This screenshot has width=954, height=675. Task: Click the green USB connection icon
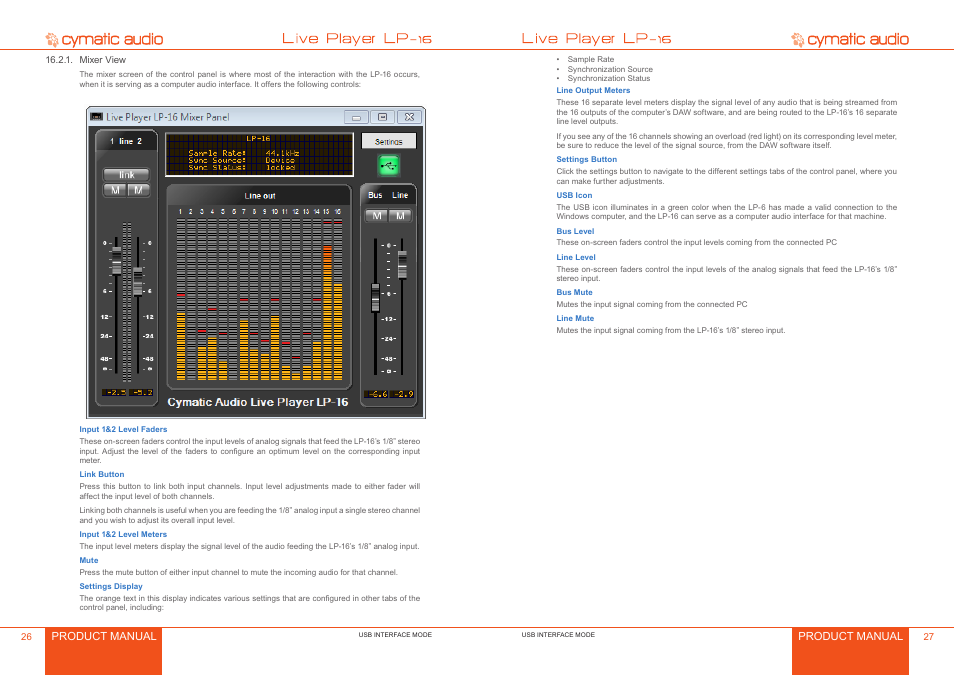pos(388,165)
